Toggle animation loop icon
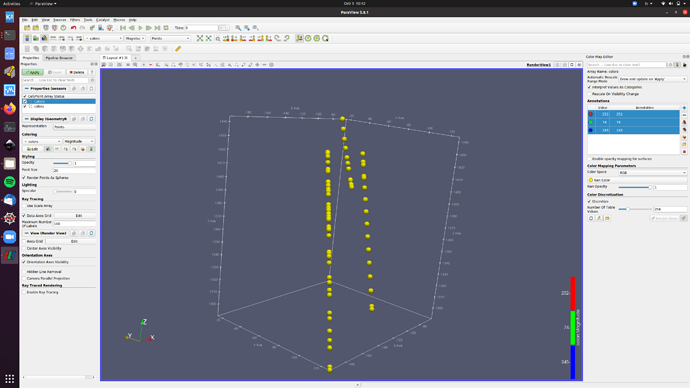The height and width of the screenshot is (388, 690). pyautogui.click(x=166, y=28)
